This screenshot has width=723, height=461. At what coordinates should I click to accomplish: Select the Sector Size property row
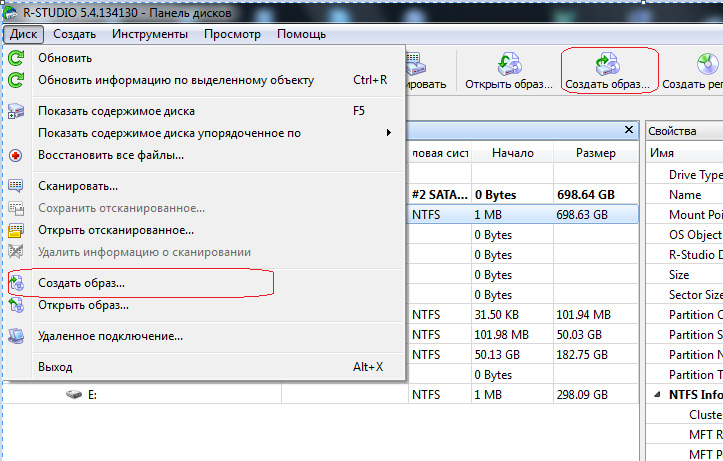click(x=685, y=295)
